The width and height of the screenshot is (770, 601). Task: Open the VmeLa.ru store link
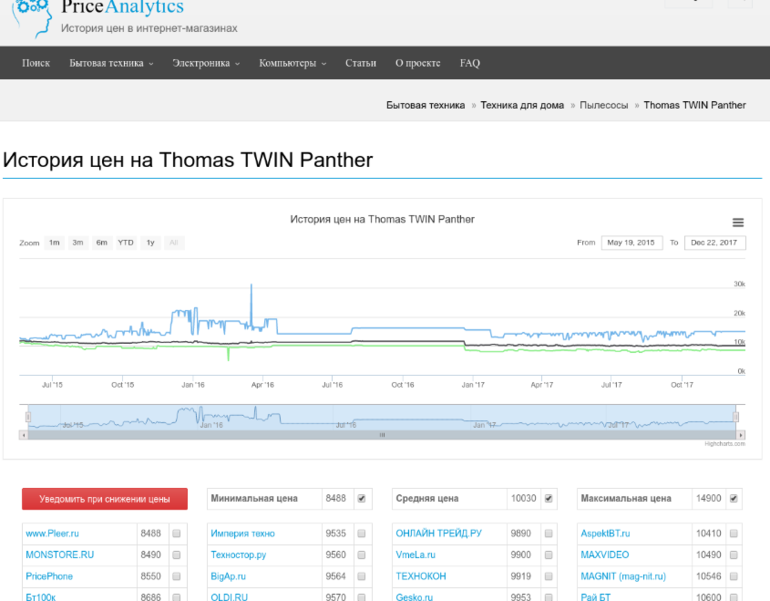(x=415, y=555)
